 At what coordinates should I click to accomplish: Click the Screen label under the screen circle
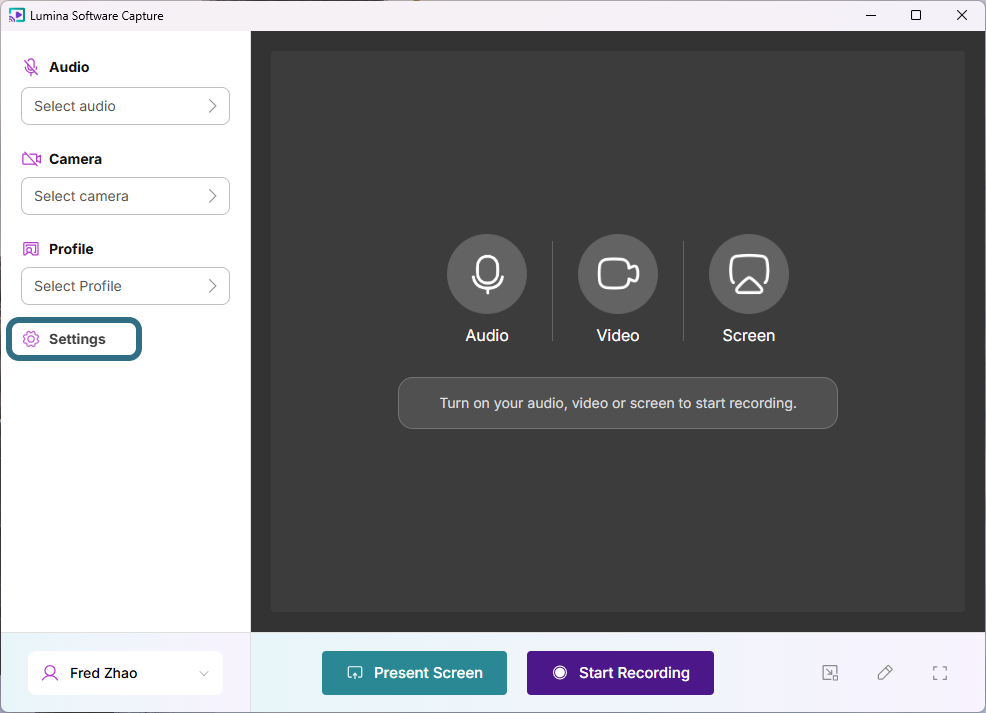(x=748, y=336)
